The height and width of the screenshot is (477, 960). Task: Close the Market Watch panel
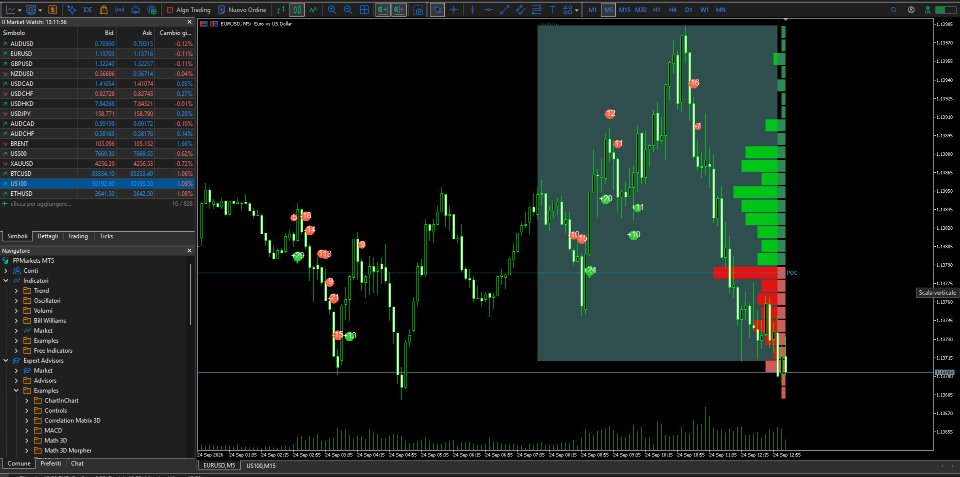tap(189, 21)
